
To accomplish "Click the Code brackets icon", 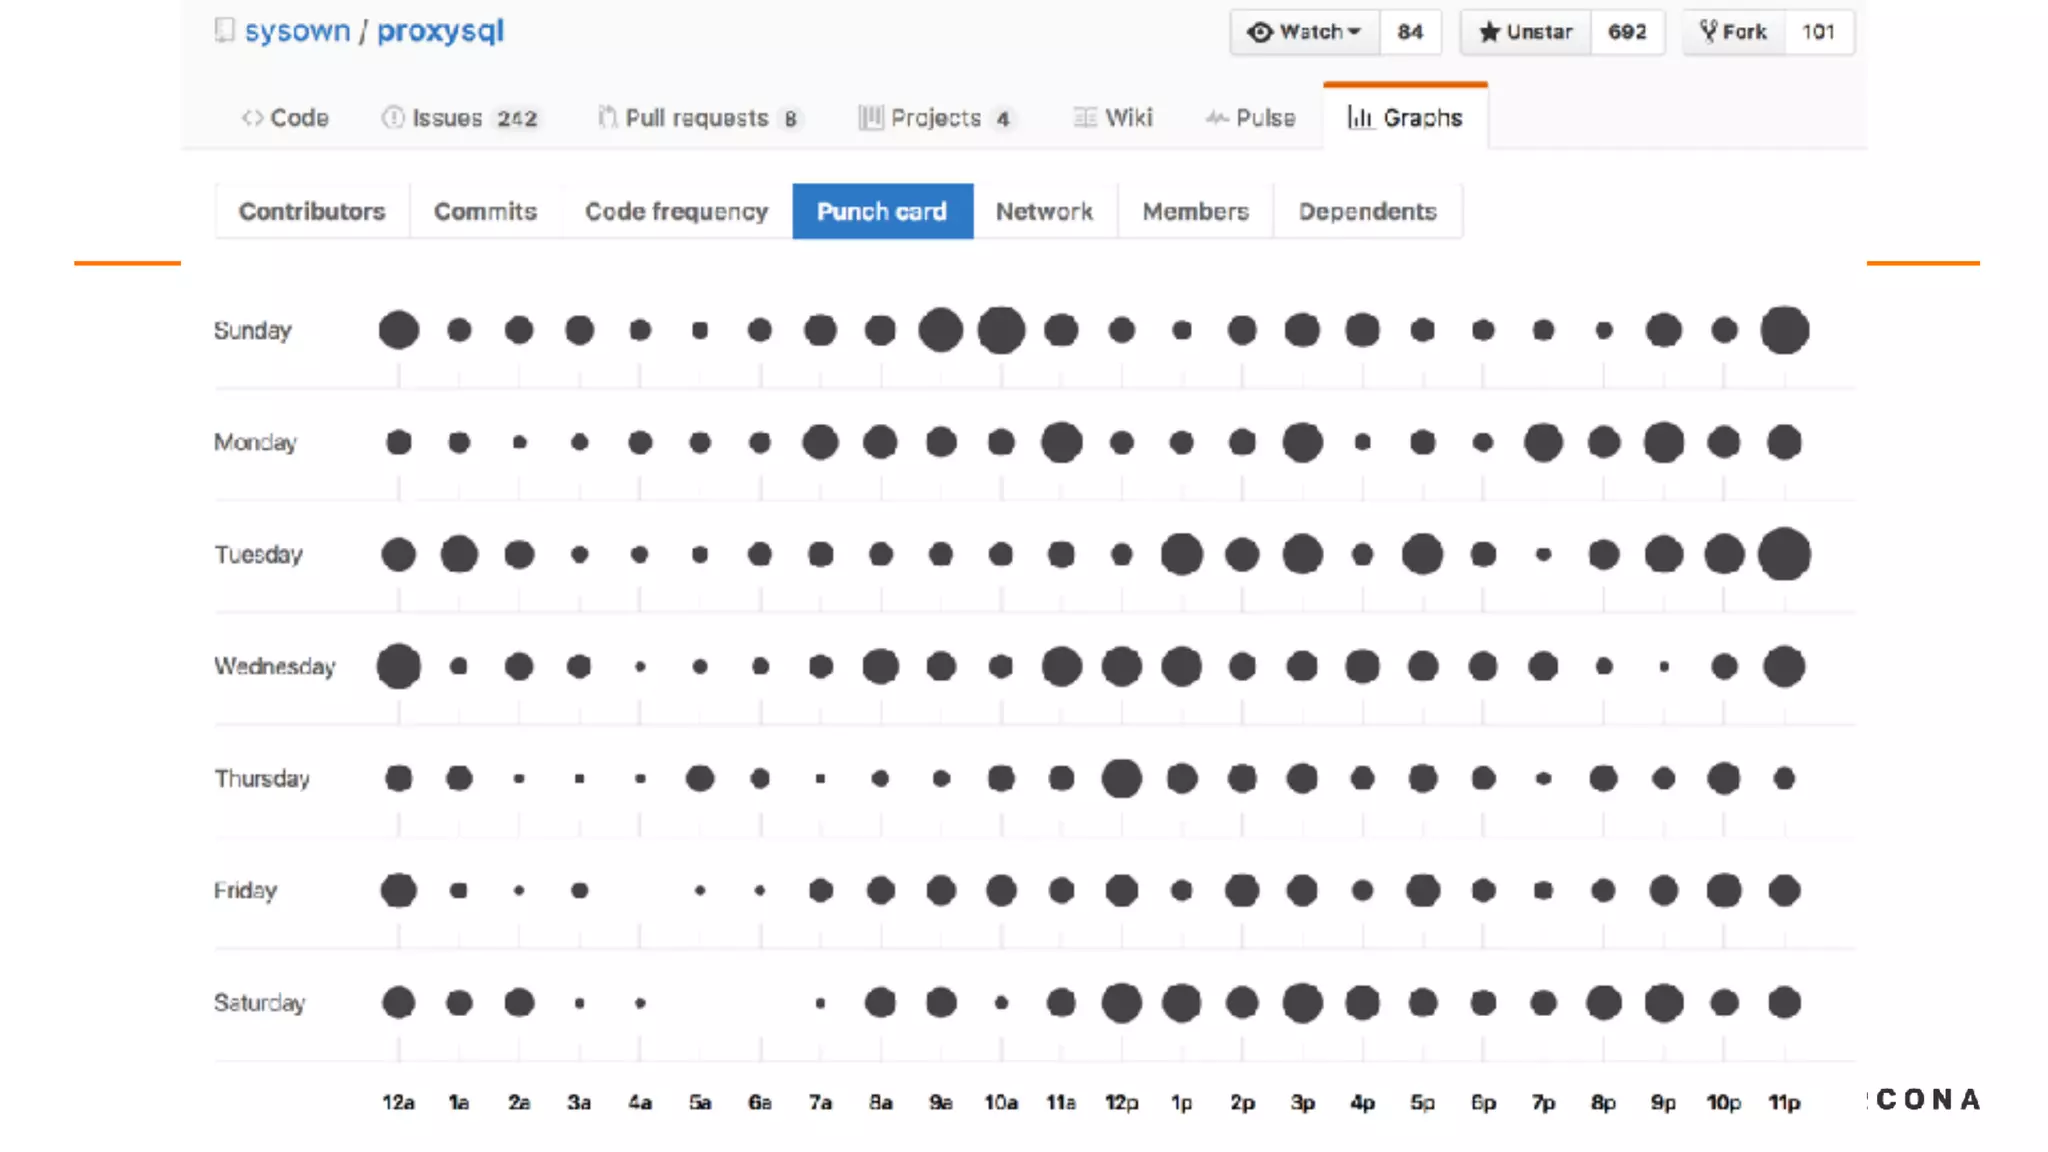I will [x=252, y=118].
